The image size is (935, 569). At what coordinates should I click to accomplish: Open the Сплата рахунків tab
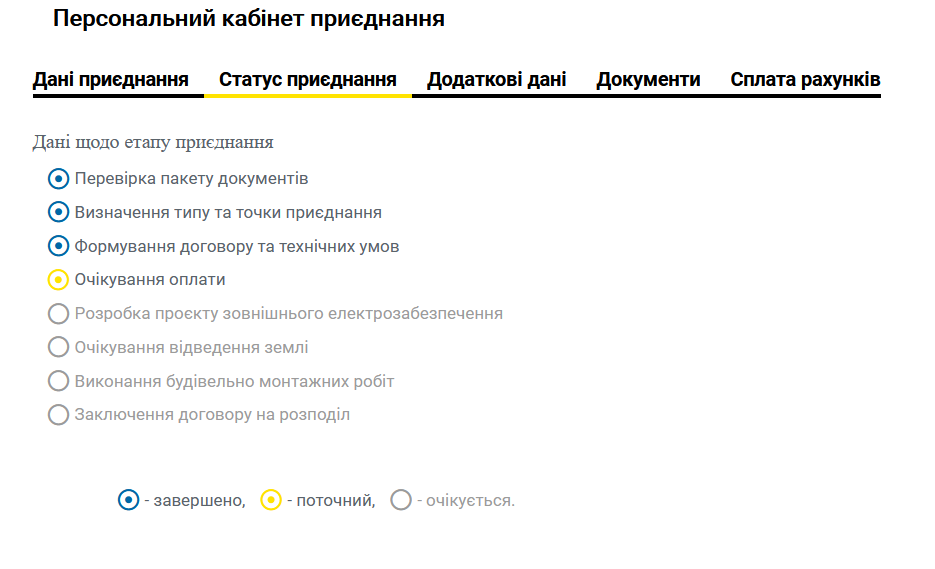tap(805, 80)
